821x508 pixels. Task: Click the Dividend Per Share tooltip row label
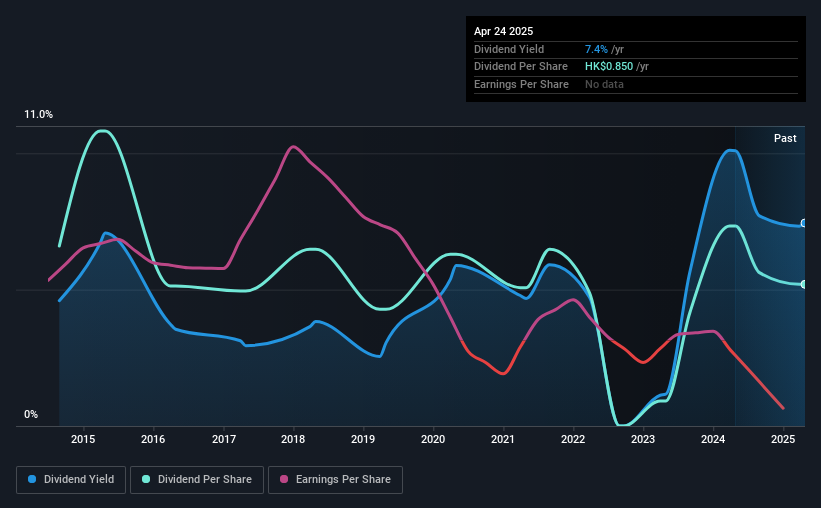click(520, 67)
